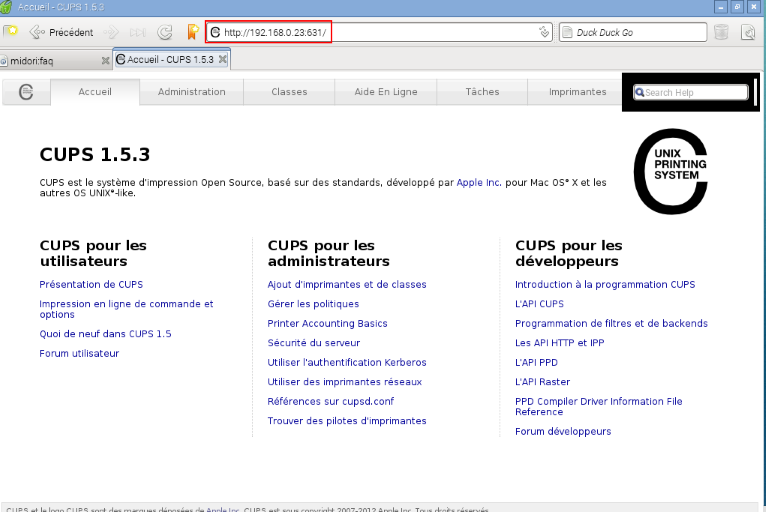Minimize the Midori window
The height and width of the screenshot is (512, 766).
click(x=721, y=7)
